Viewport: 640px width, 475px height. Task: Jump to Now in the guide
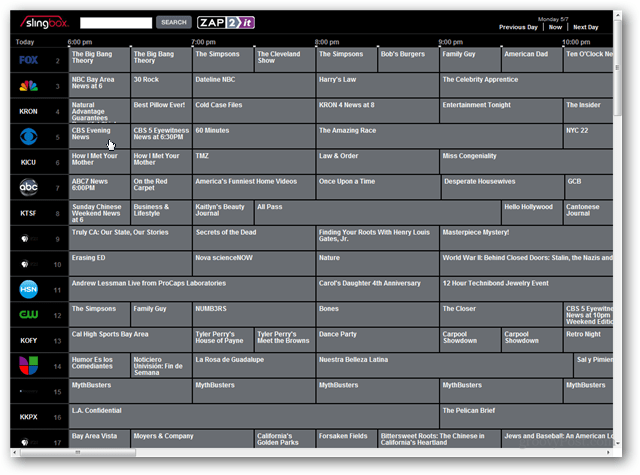555,27
